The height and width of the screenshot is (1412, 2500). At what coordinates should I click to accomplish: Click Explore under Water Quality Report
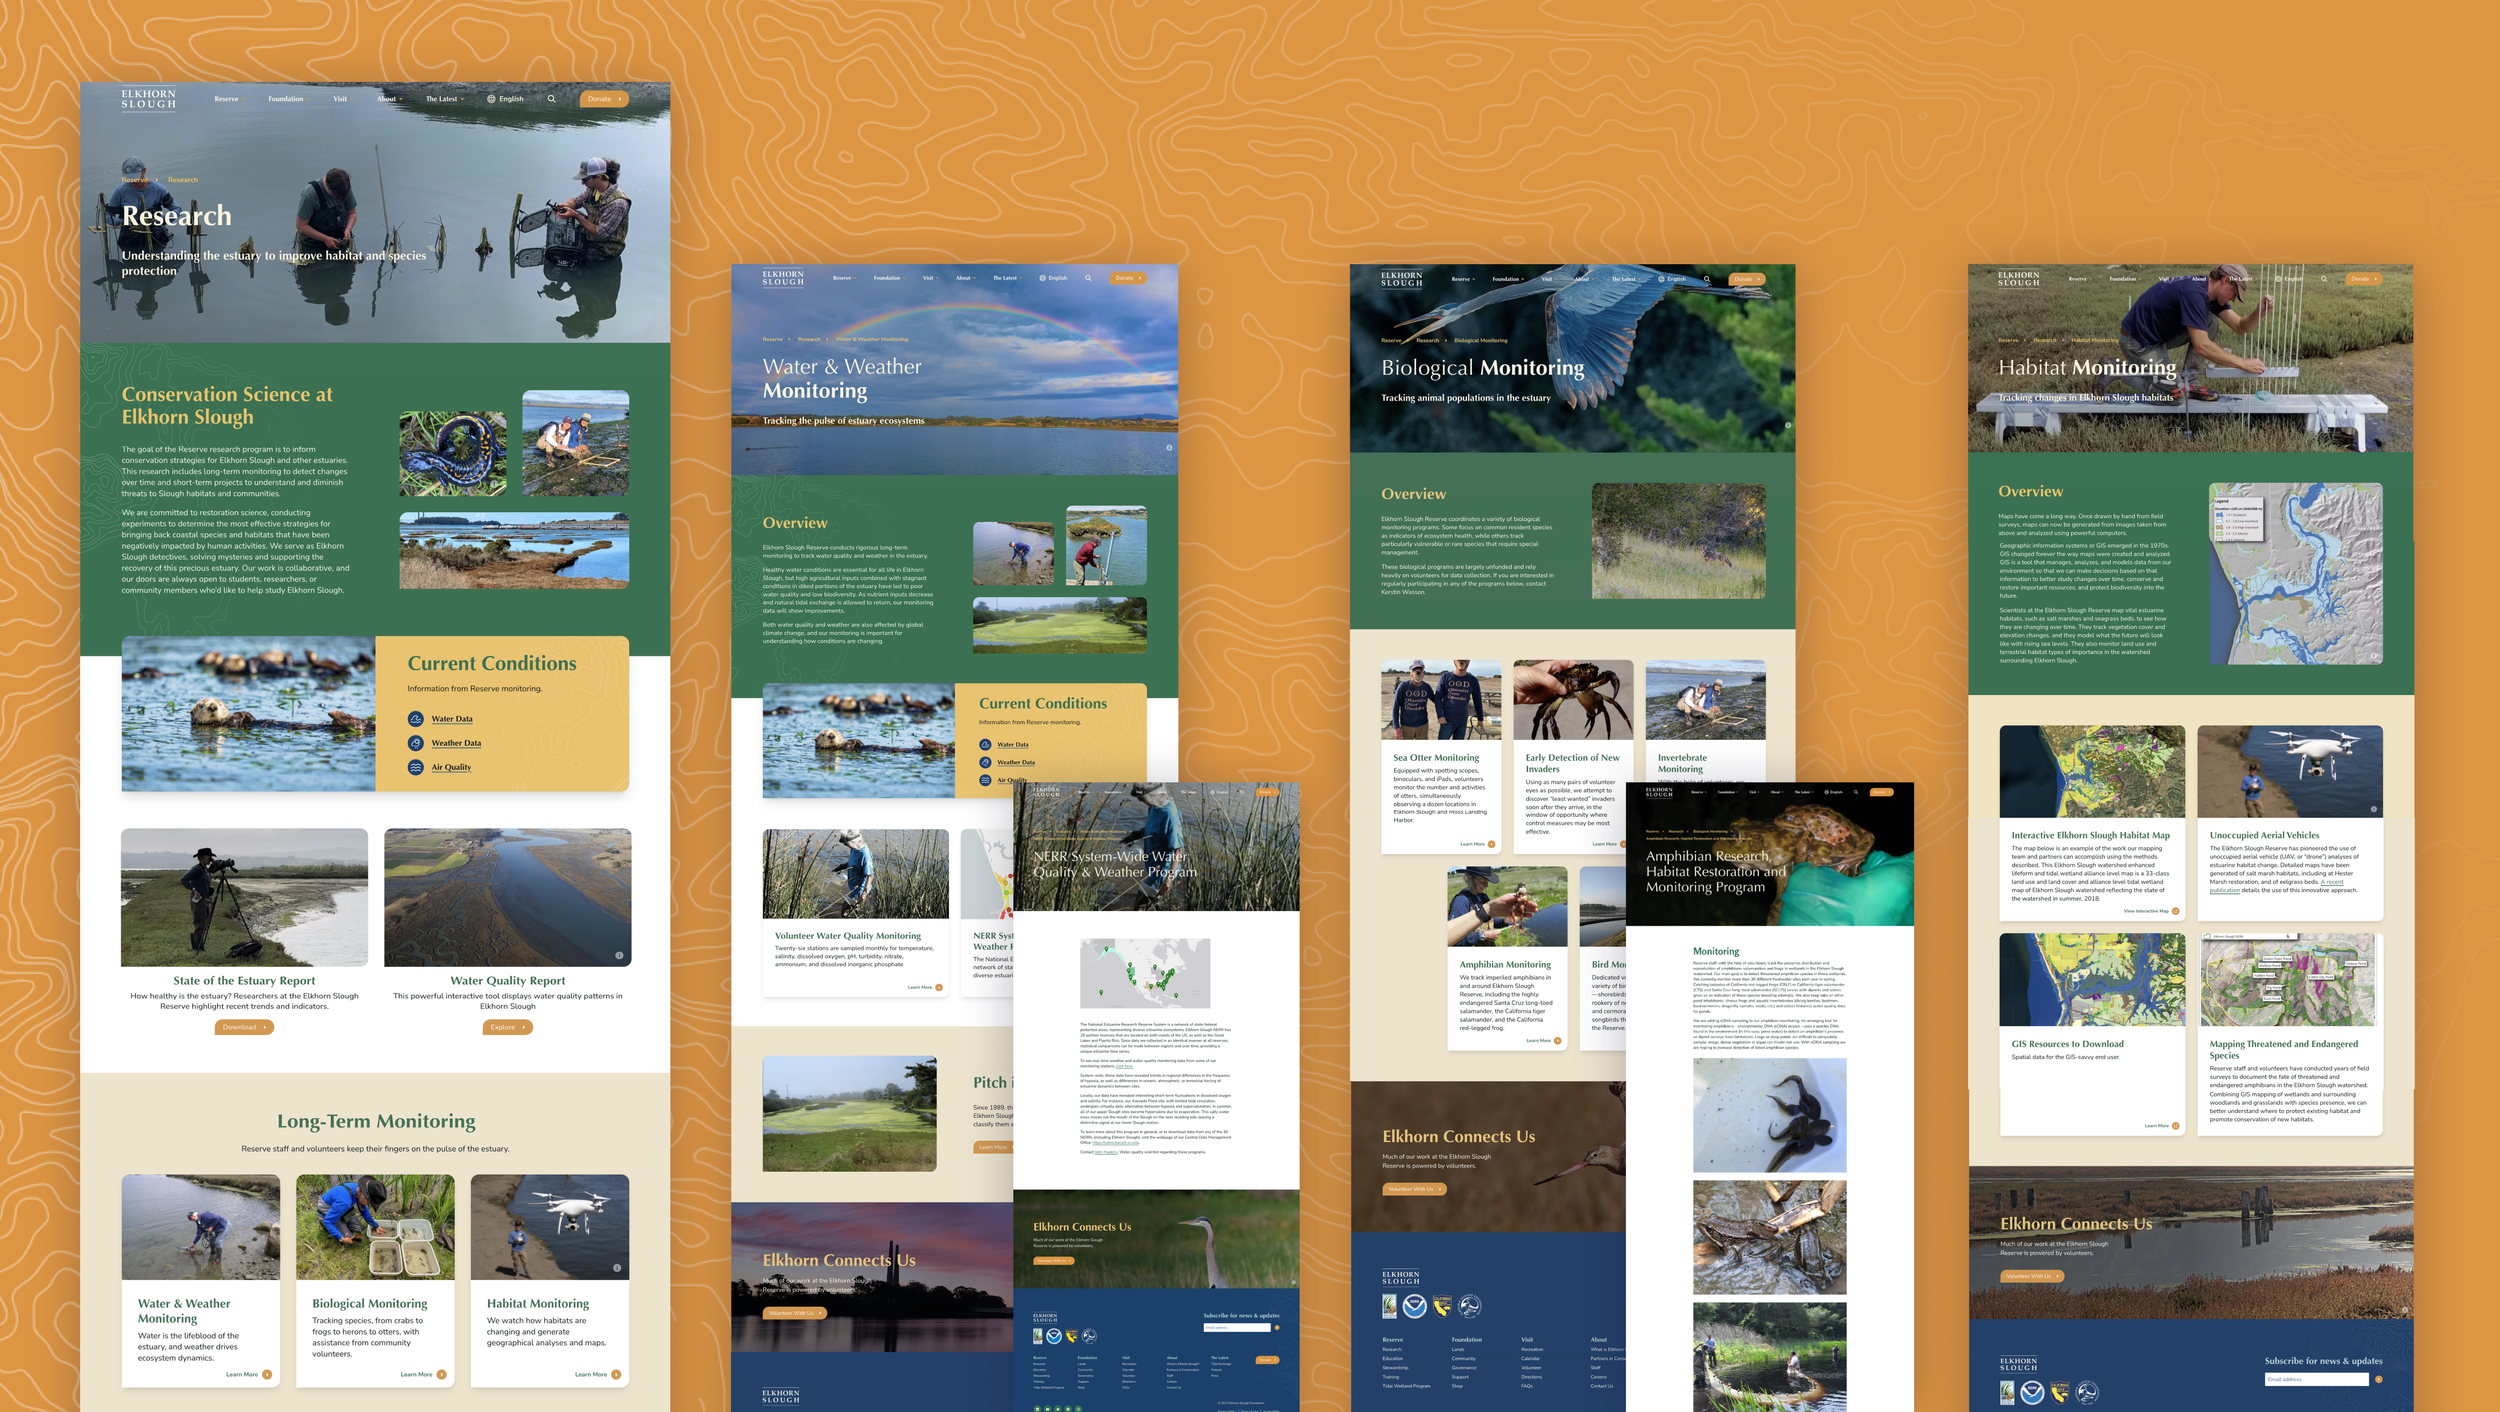tap(507, 1027)
